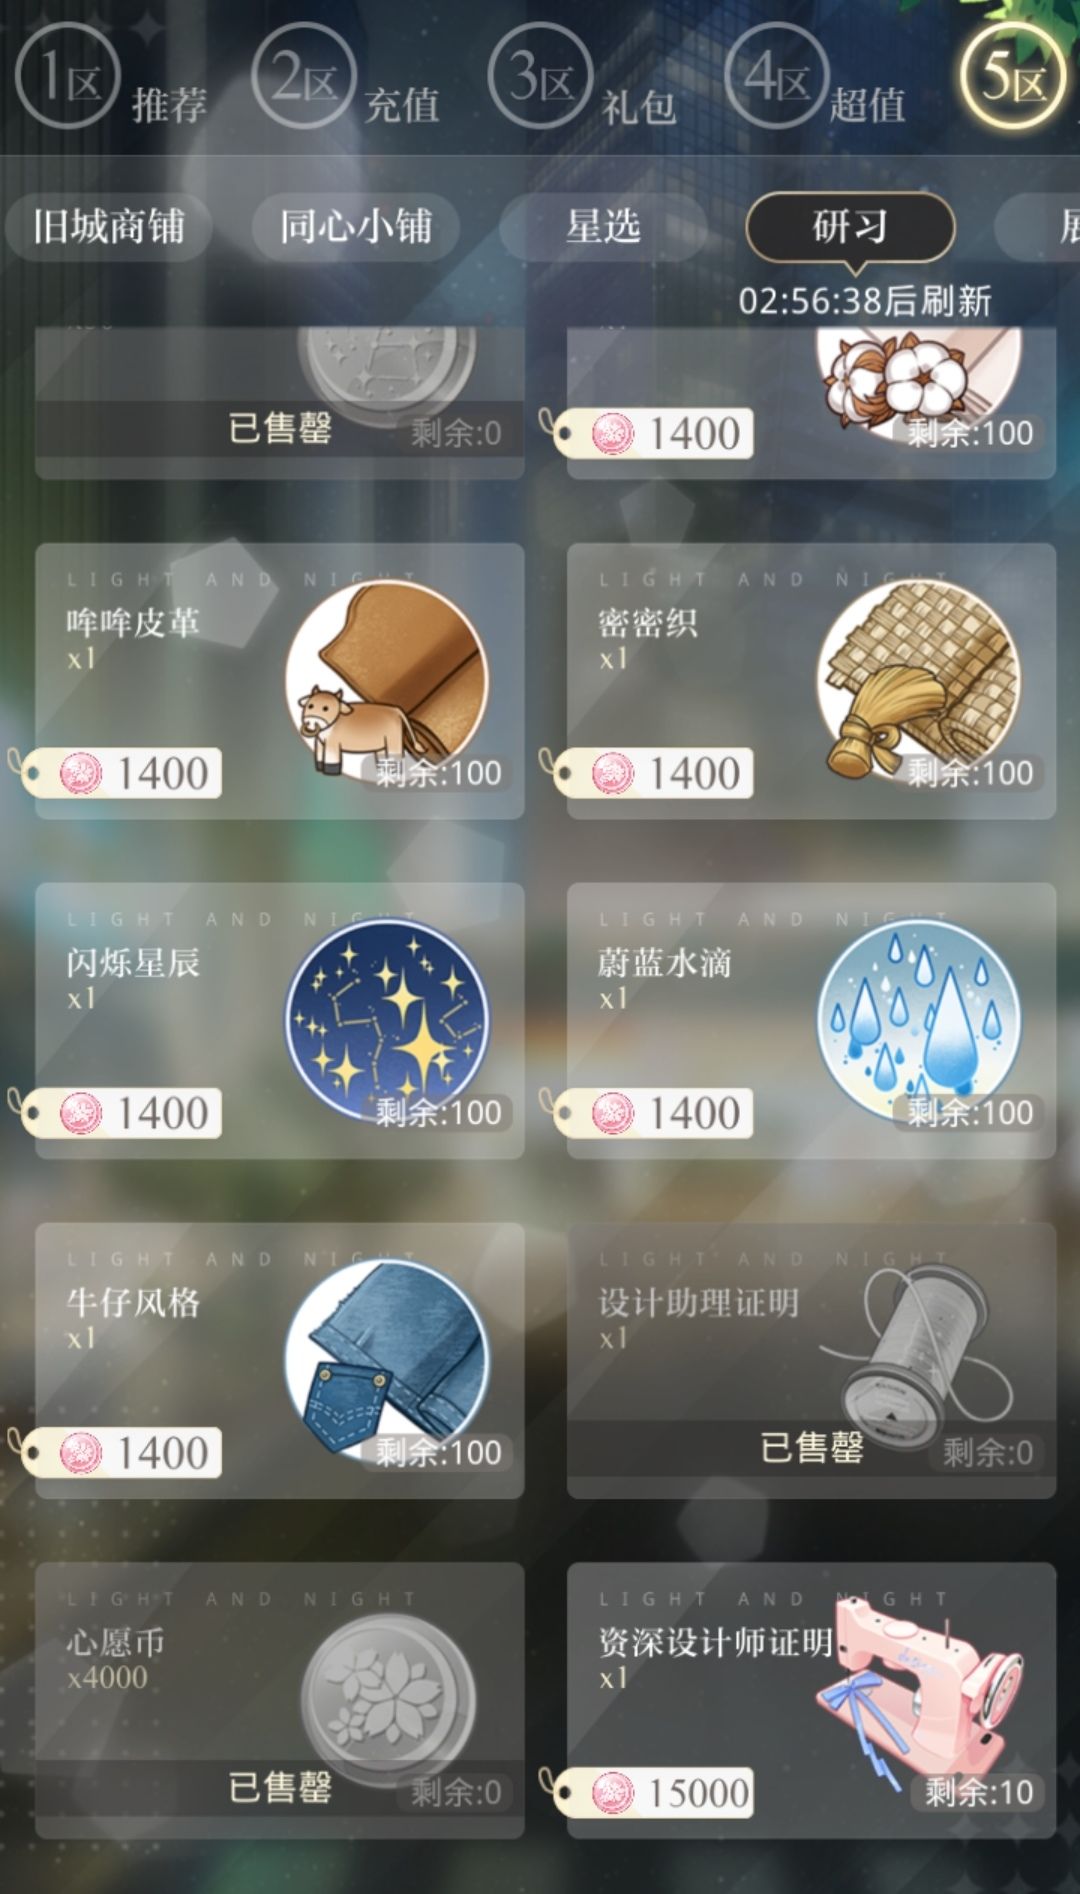Tap the 牛仔风格 denim jeans icon
Viewport: 1080px width, 1894px height.
pyautogui.click(x=388, y=1362)
